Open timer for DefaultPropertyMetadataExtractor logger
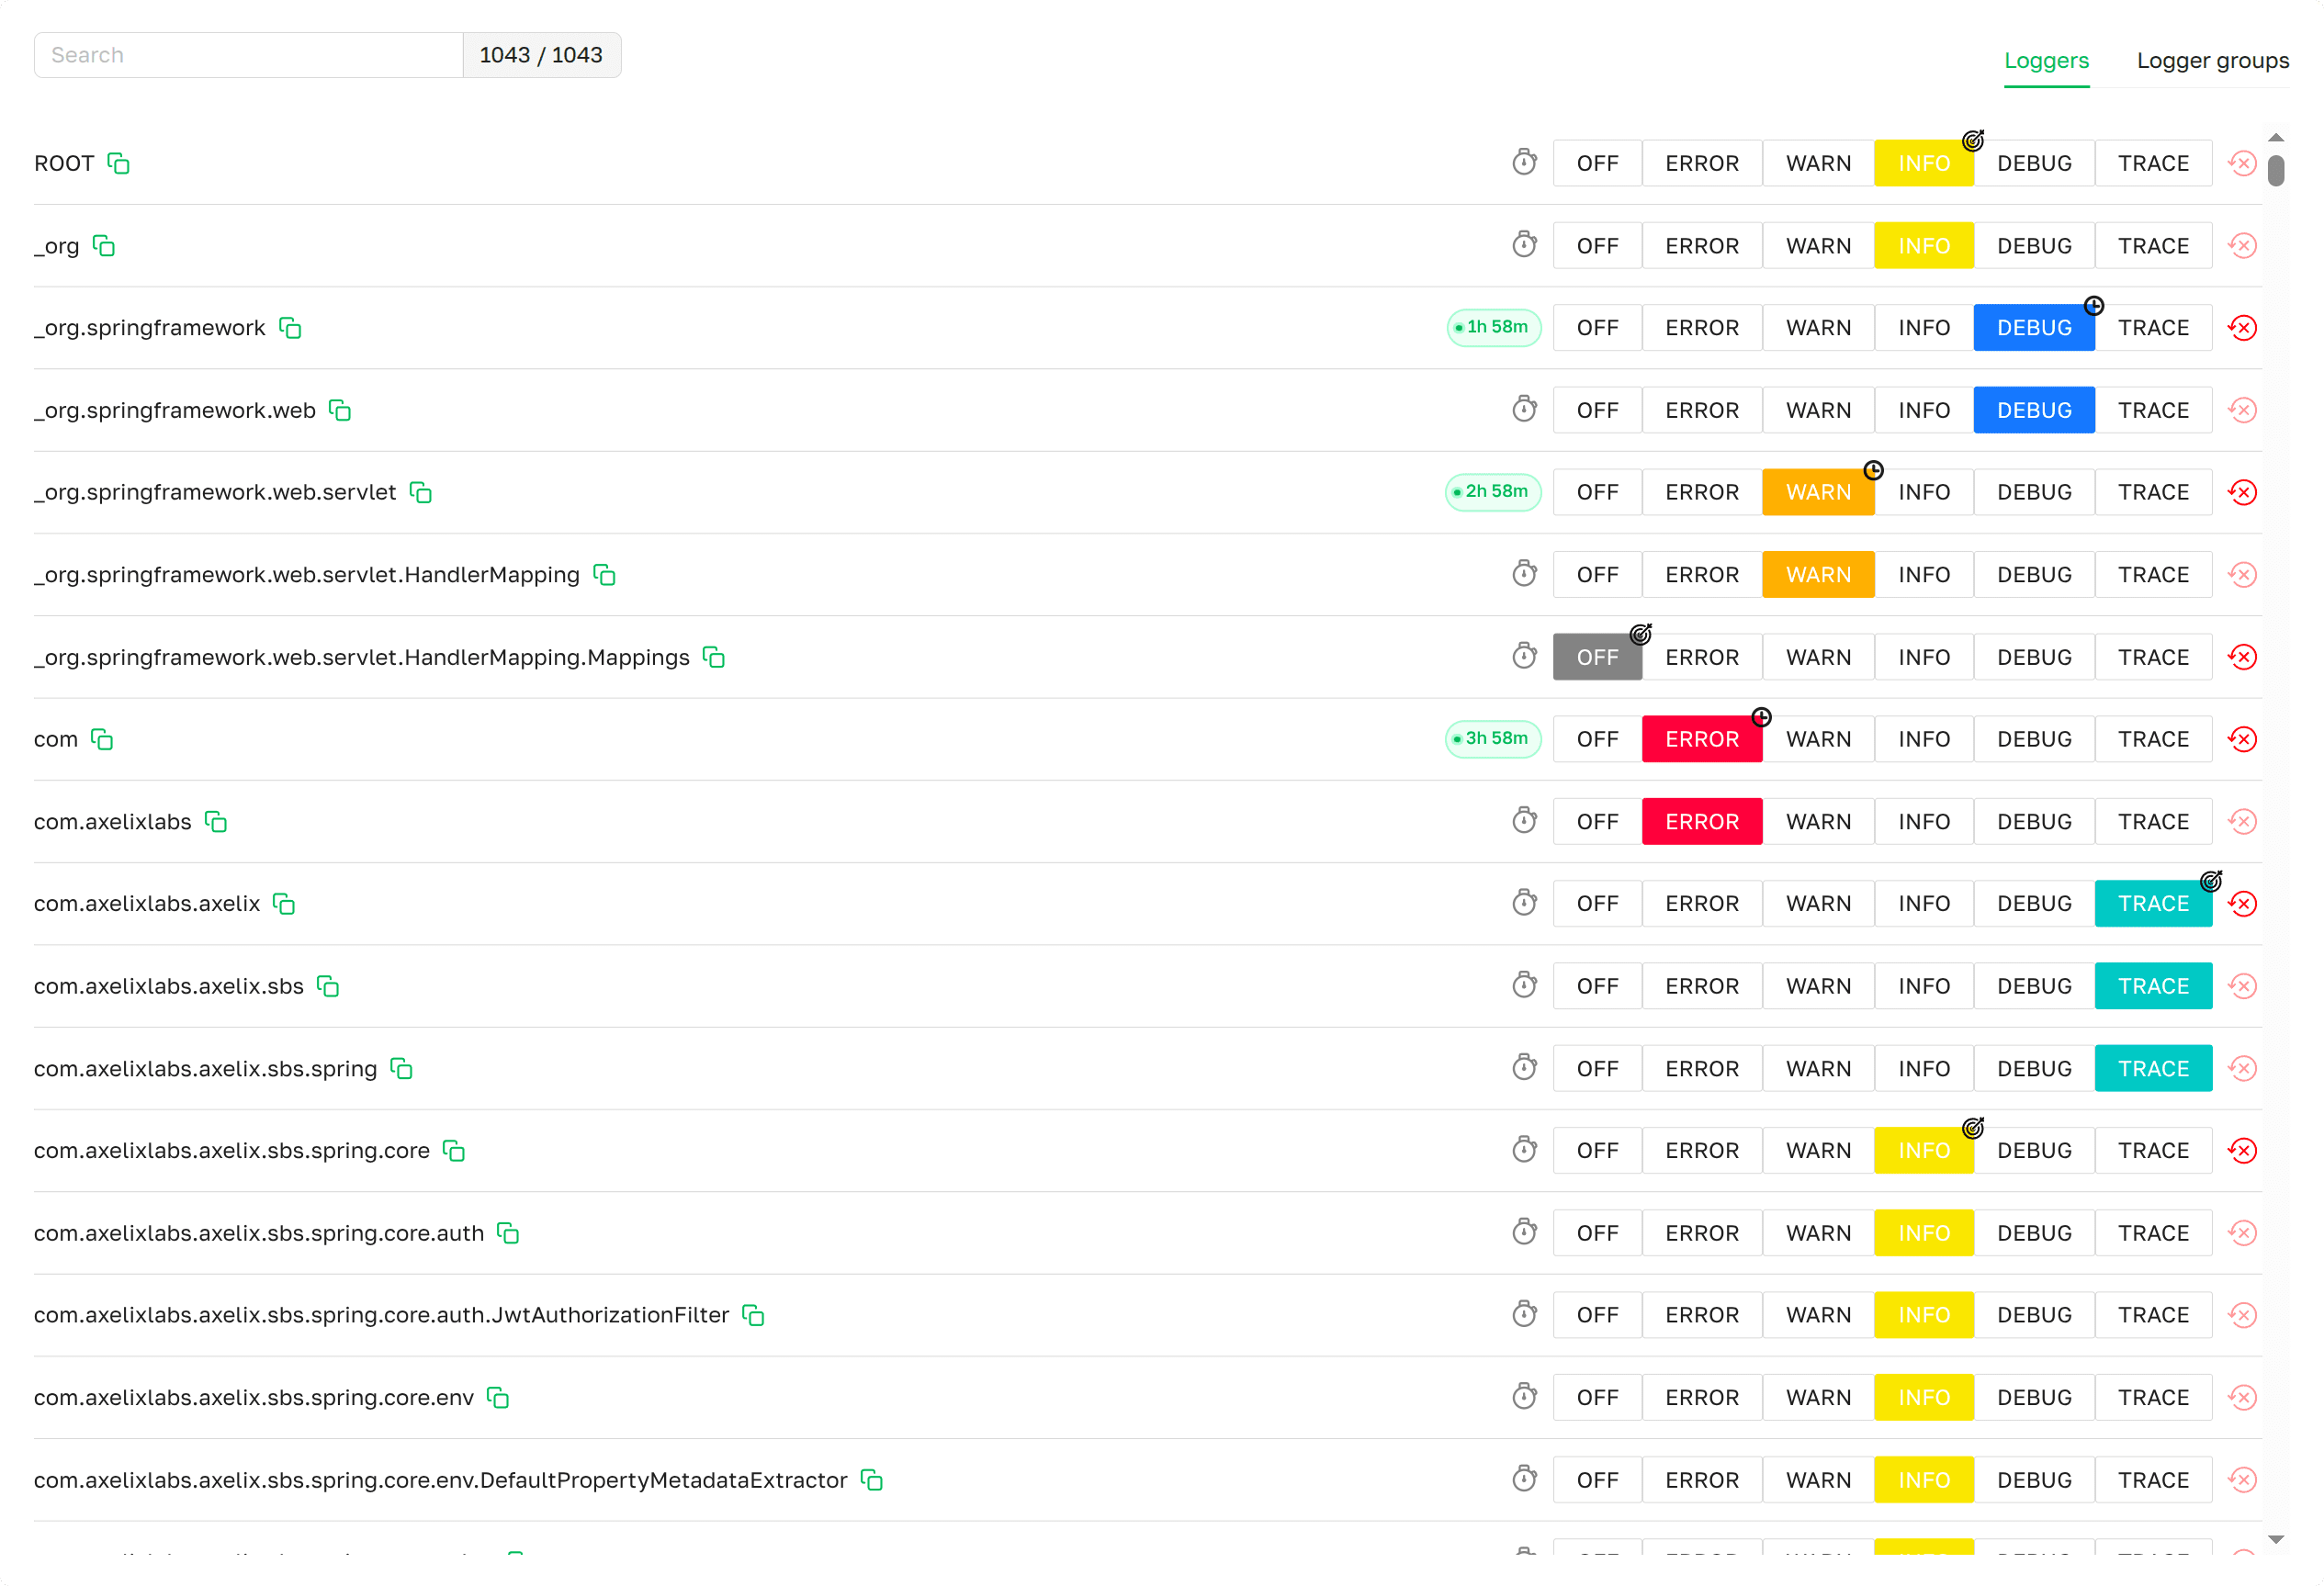Screen dimensions: 2324x1586 coord(1524,1479)
